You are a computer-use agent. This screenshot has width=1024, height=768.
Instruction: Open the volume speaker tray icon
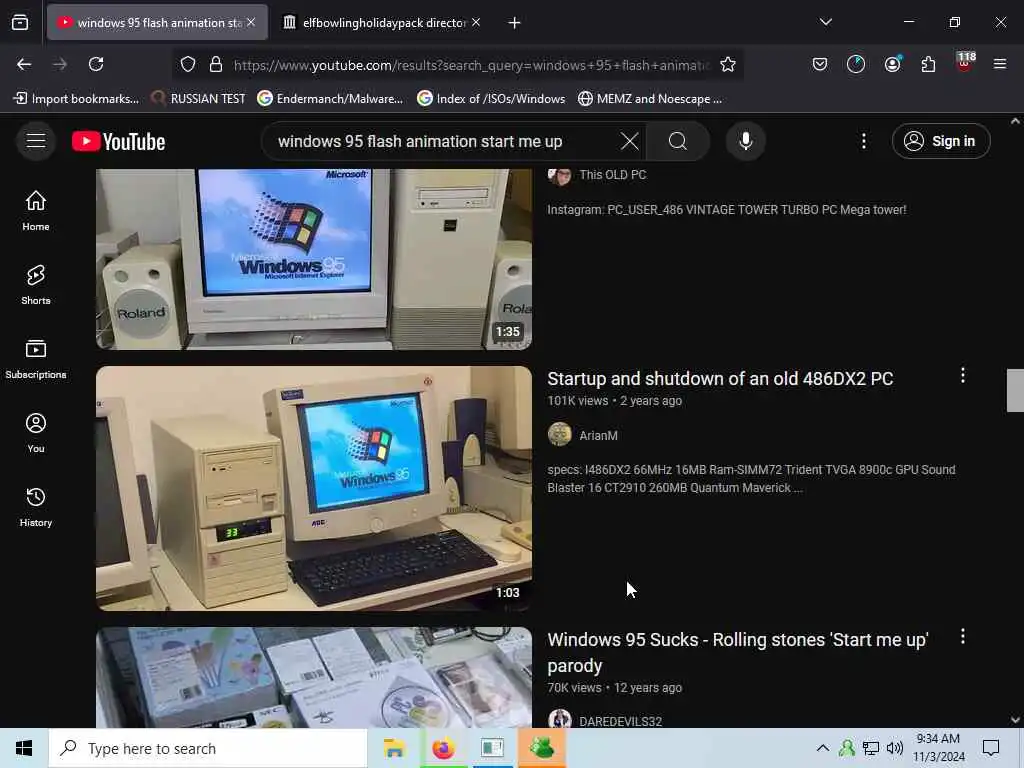894,748
